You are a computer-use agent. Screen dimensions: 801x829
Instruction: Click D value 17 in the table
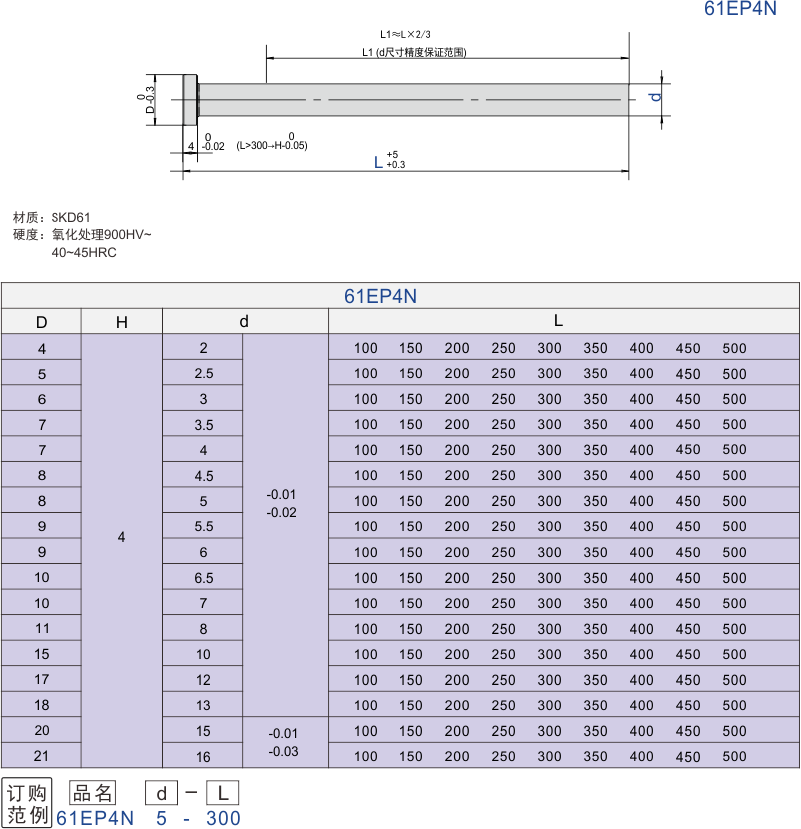point(42,680)
